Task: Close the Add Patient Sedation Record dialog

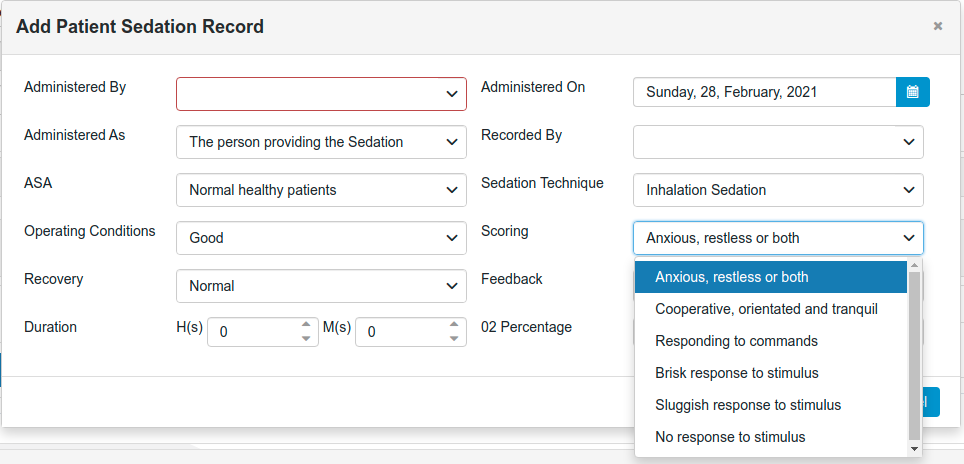Action: pos(938,26)
